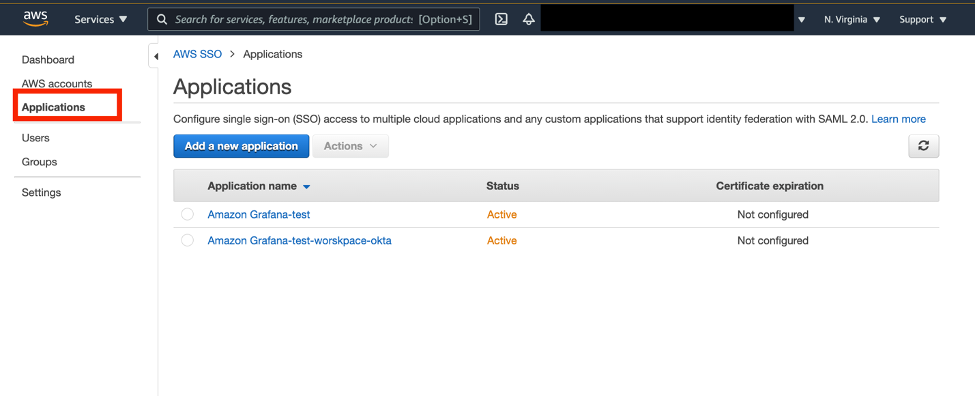Open the CloudShell terminal icon
The height and width of the screenshot is (397, 977).
pos(501,19)
